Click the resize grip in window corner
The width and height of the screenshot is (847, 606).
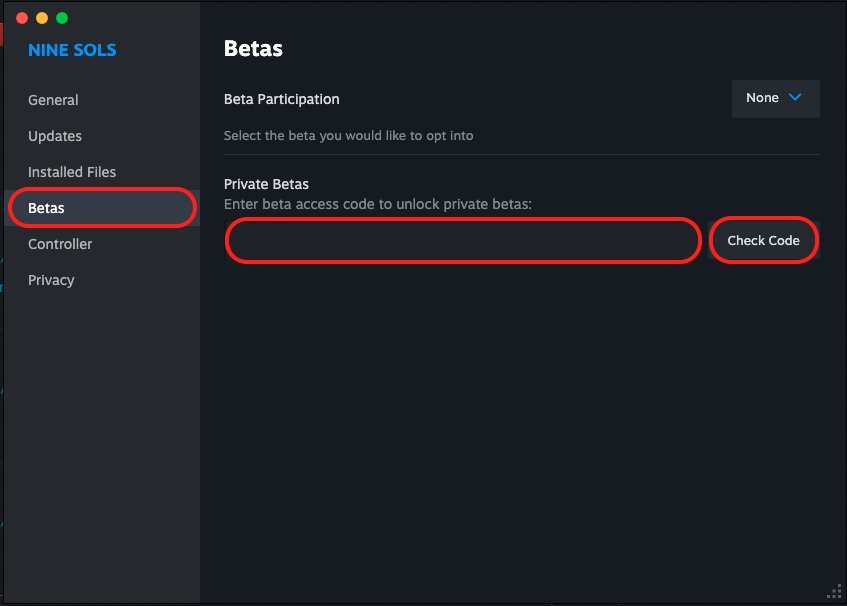coord(836,594)
